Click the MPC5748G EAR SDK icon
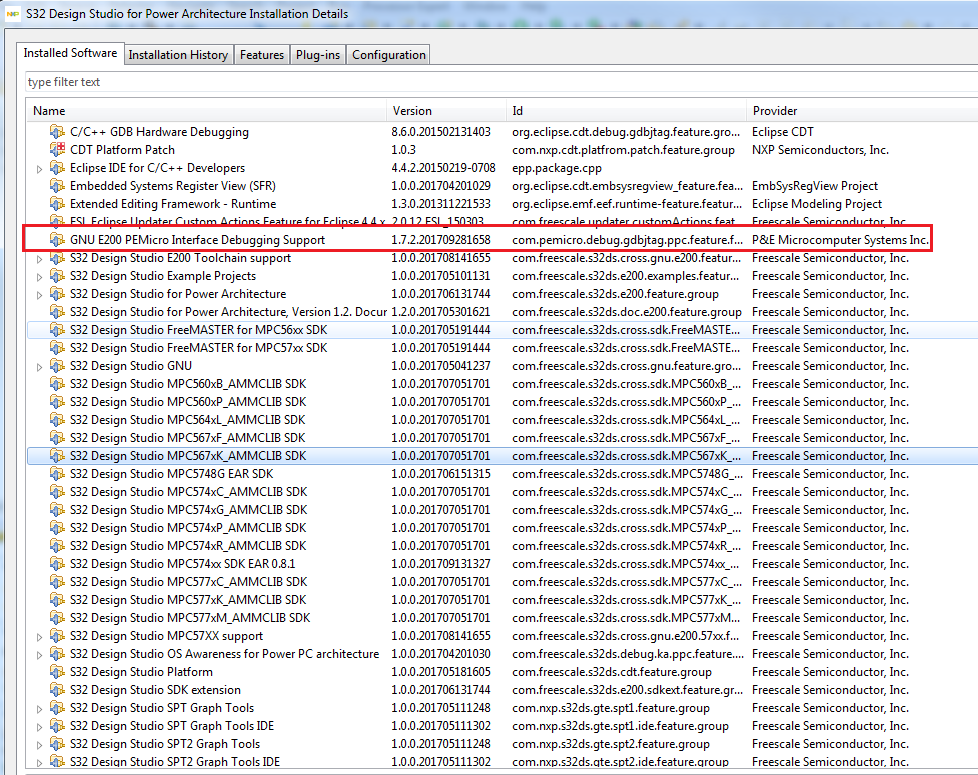This screenshot has width=978, height=775. (57, 474)
